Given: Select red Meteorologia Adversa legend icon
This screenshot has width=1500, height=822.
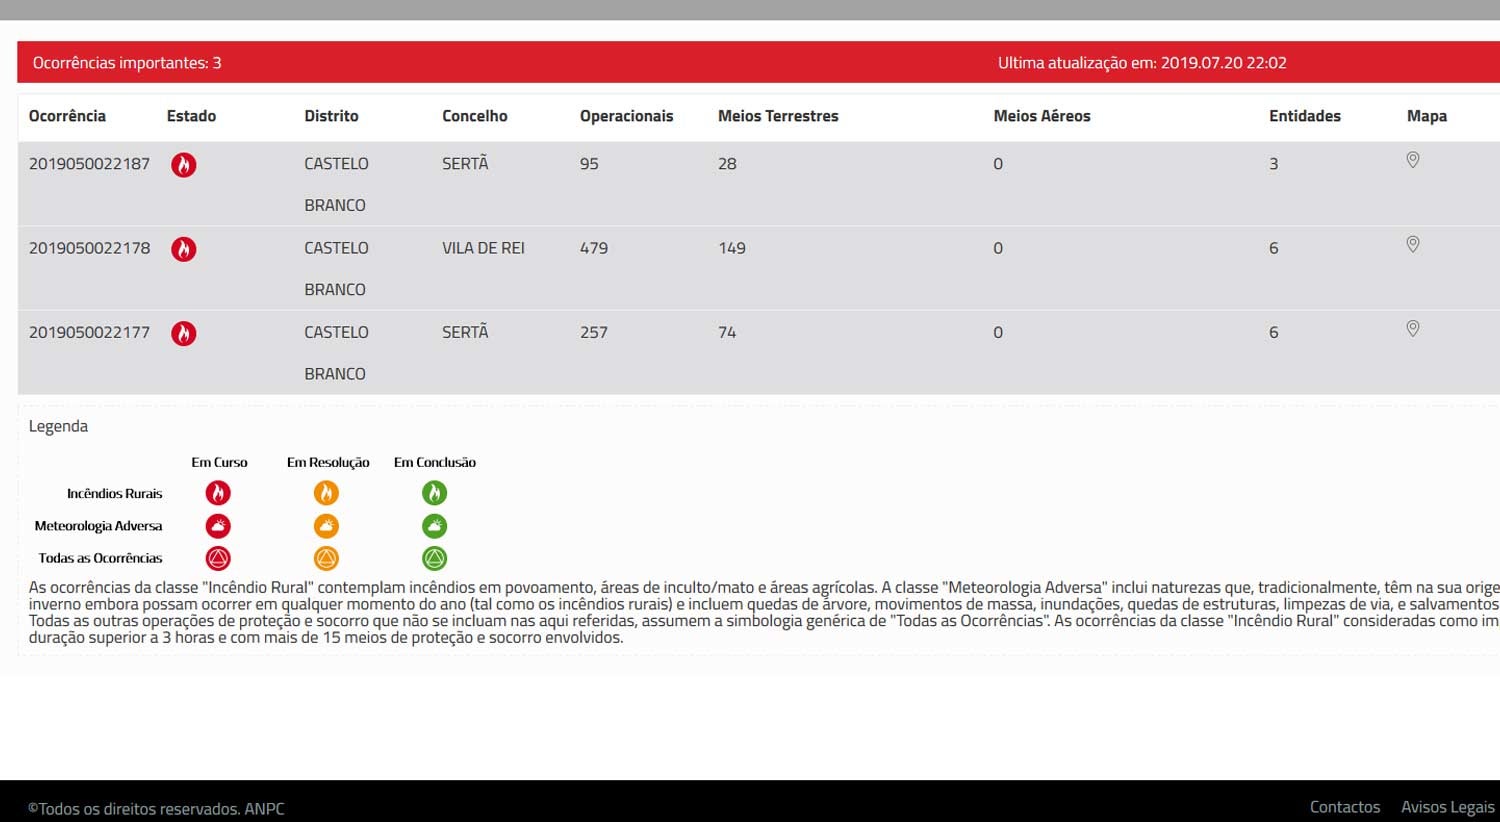Looking at the screenshot, I should (x=218, y=526).
